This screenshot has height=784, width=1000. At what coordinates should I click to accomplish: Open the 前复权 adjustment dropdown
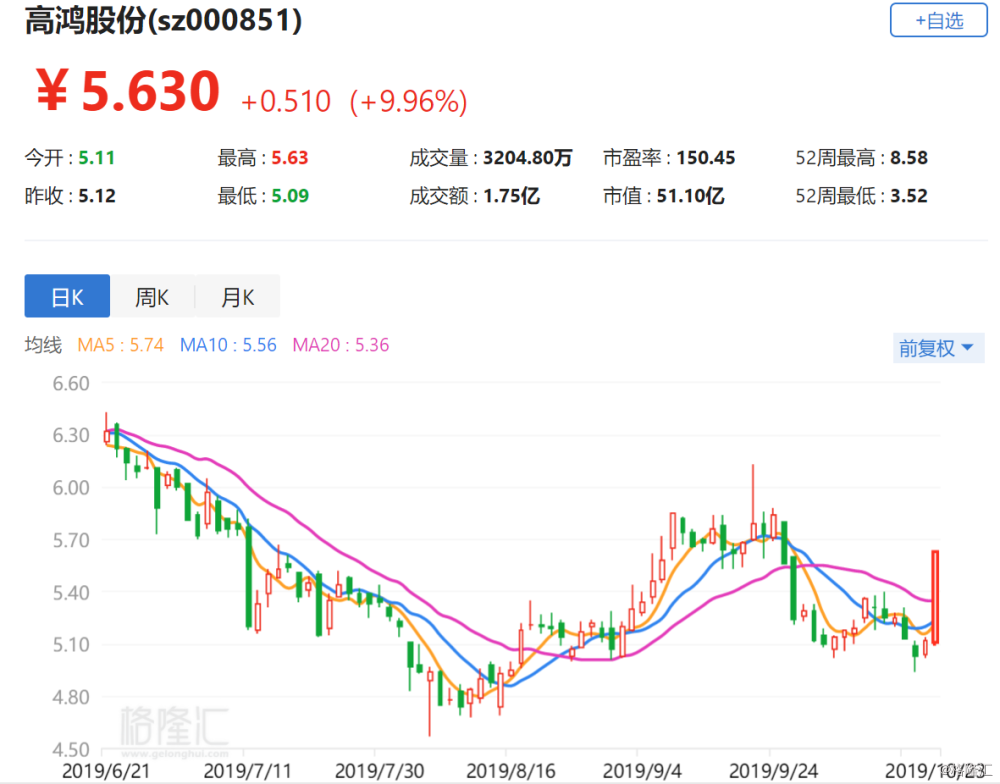tap(938, 348)
